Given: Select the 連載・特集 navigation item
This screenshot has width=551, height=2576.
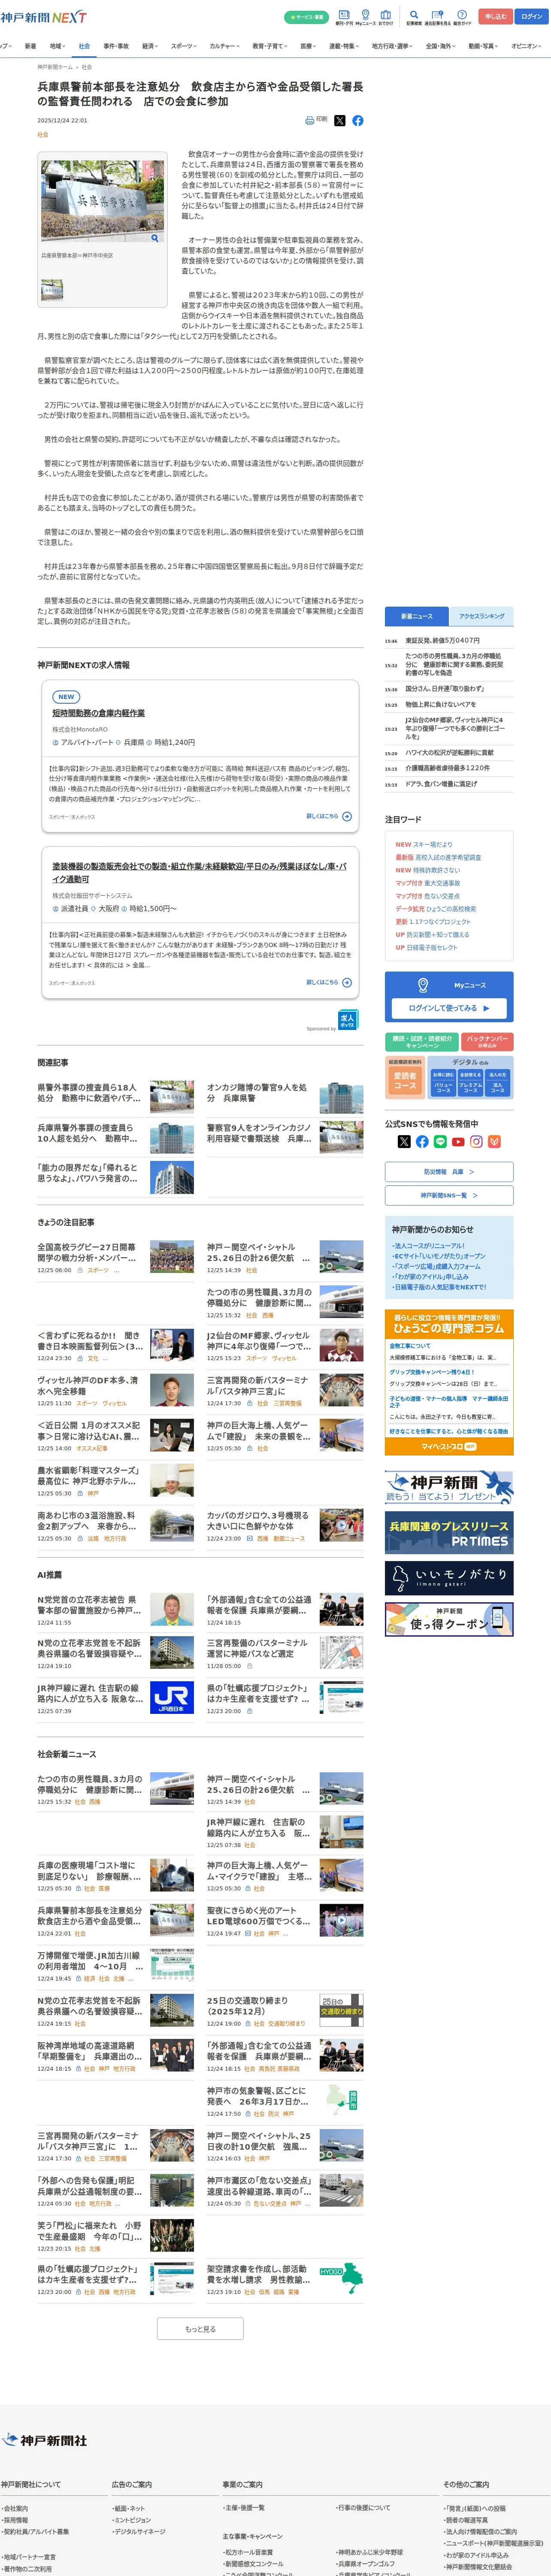Looking at the screenshot, I should point(342,46).
